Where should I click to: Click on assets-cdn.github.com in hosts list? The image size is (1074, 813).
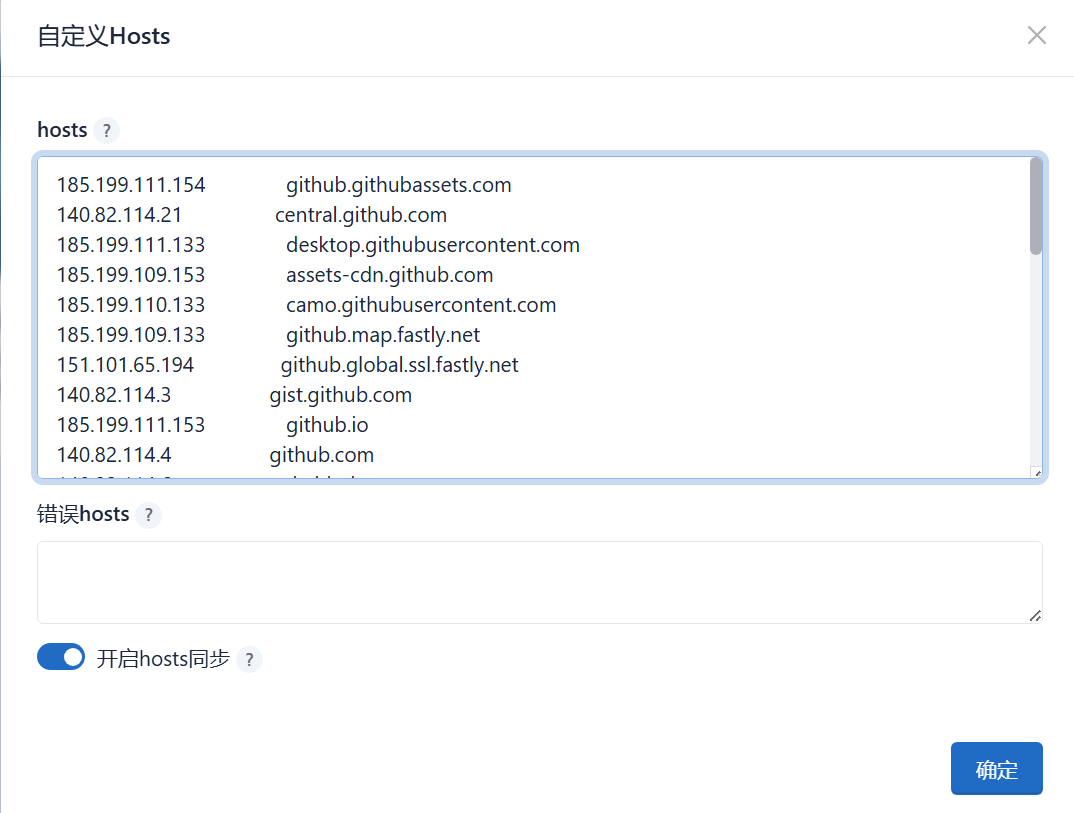click(x=389, y=275)
